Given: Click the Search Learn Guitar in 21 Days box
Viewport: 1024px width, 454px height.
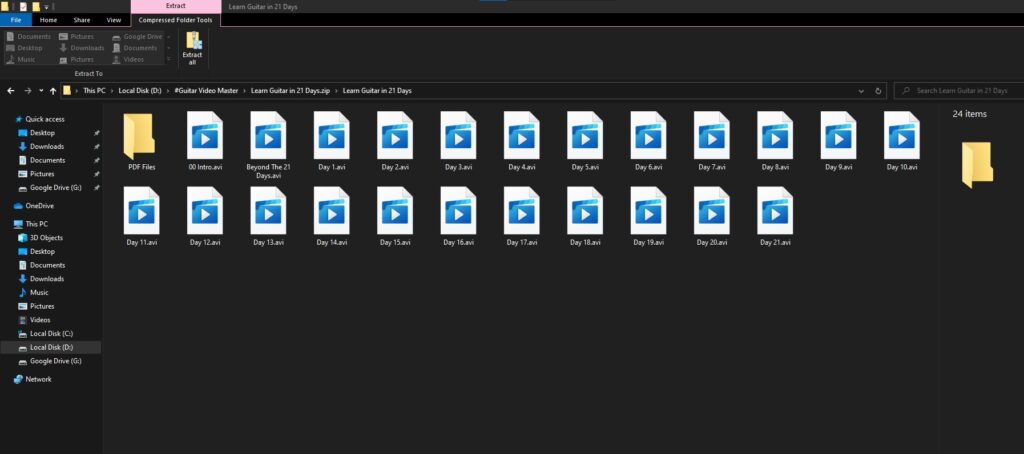Looking at the screenshot, I should click(960, 91).
